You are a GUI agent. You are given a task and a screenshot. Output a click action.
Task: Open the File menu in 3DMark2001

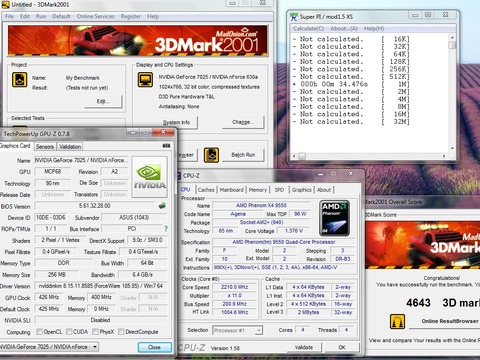9,16
